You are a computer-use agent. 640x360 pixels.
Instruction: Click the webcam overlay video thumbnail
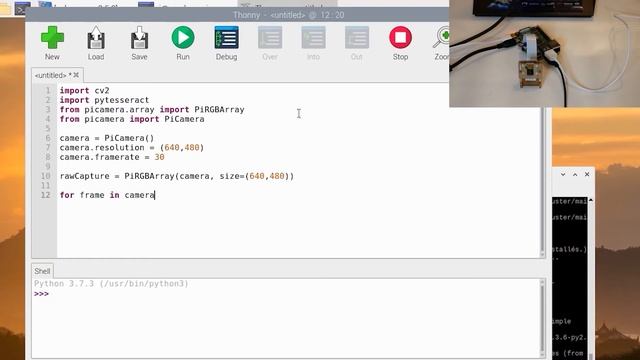(544, 53)
